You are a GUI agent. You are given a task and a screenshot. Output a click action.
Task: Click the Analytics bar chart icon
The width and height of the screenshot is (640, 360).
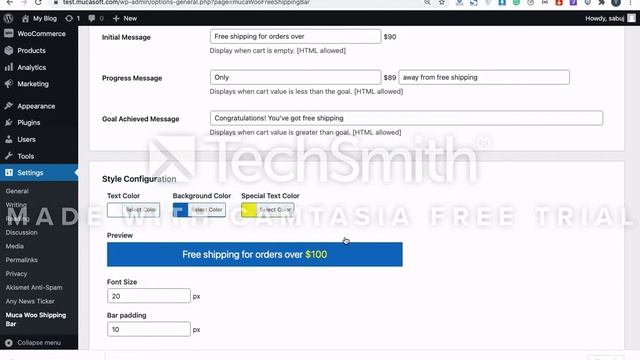(9, 67)
